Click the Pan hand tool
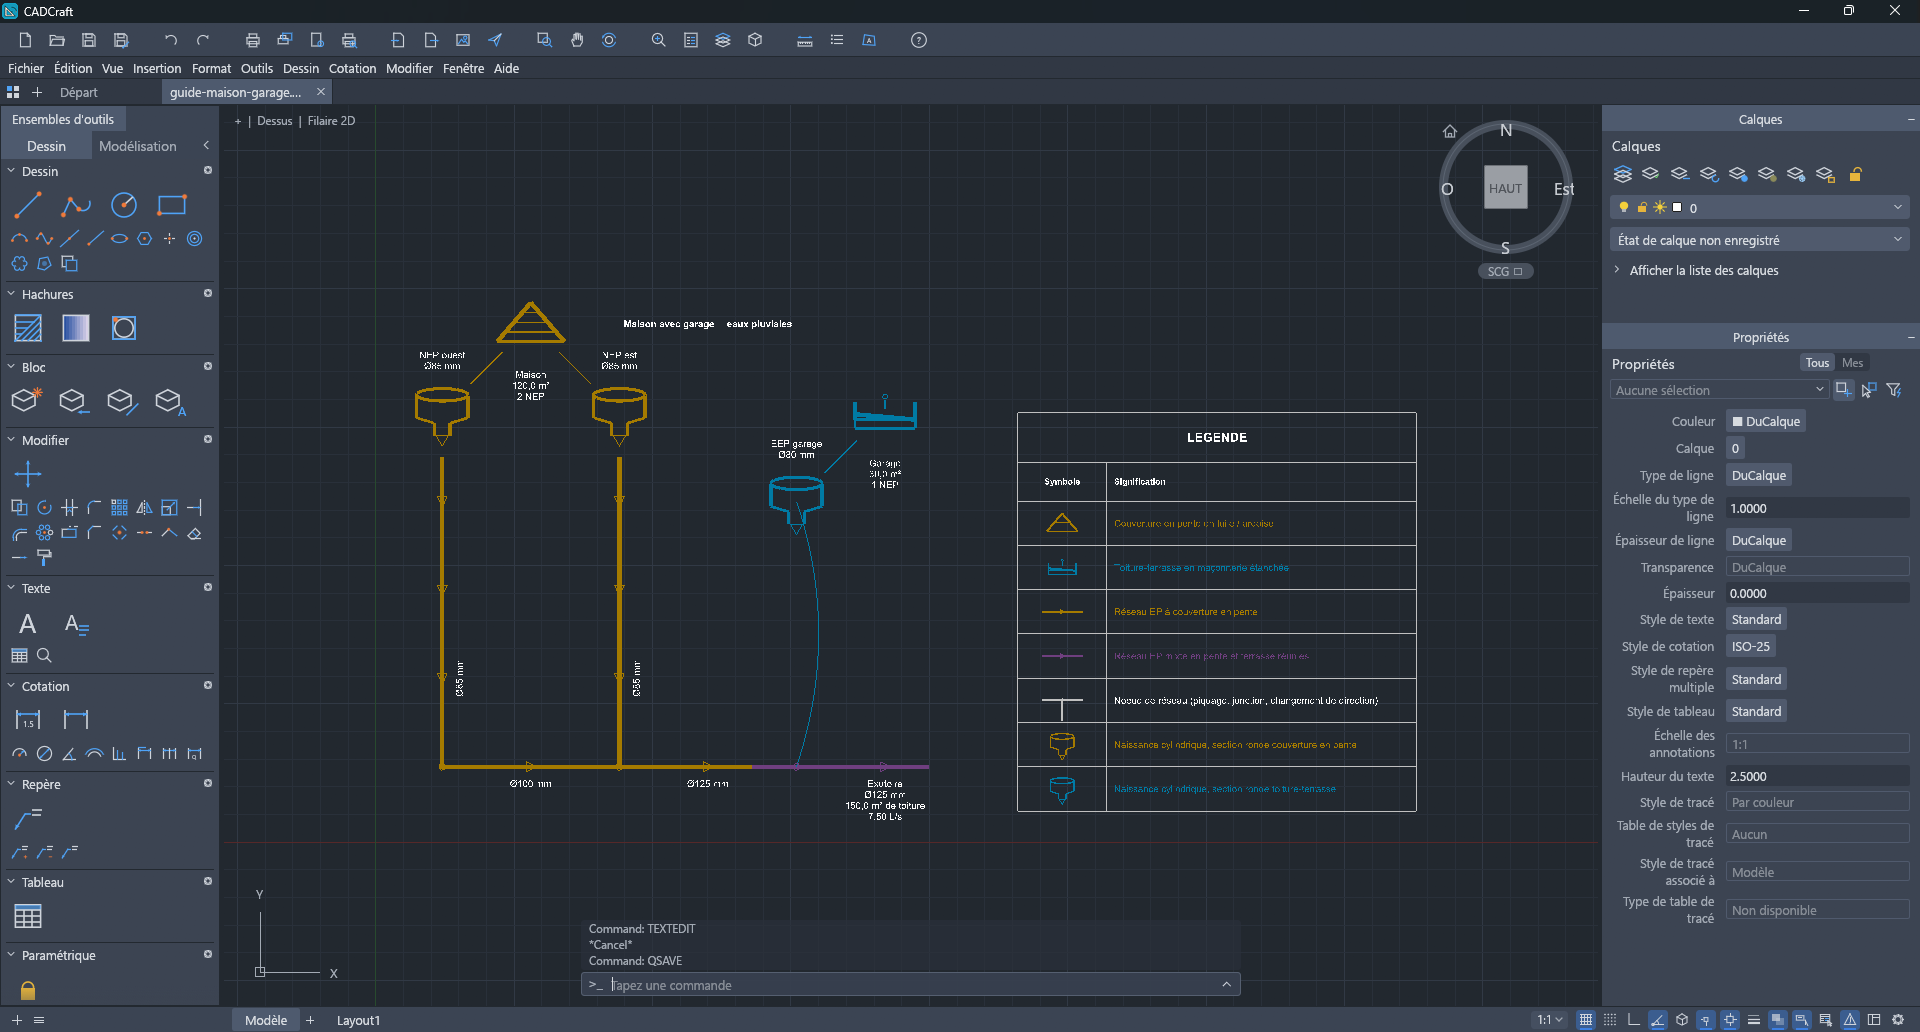 coord(577,40)
